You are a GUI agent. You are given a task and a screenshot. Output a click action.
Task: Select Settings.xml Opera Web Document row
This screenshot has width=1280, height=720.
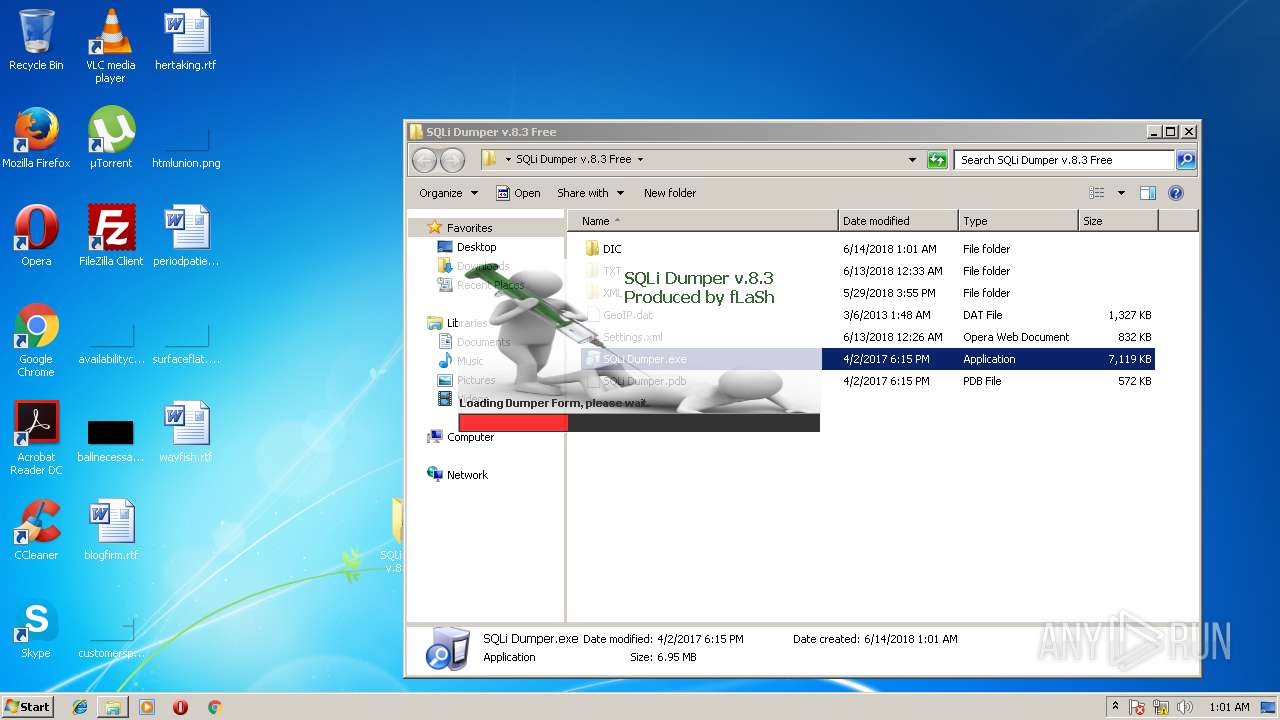click(866, 337)
